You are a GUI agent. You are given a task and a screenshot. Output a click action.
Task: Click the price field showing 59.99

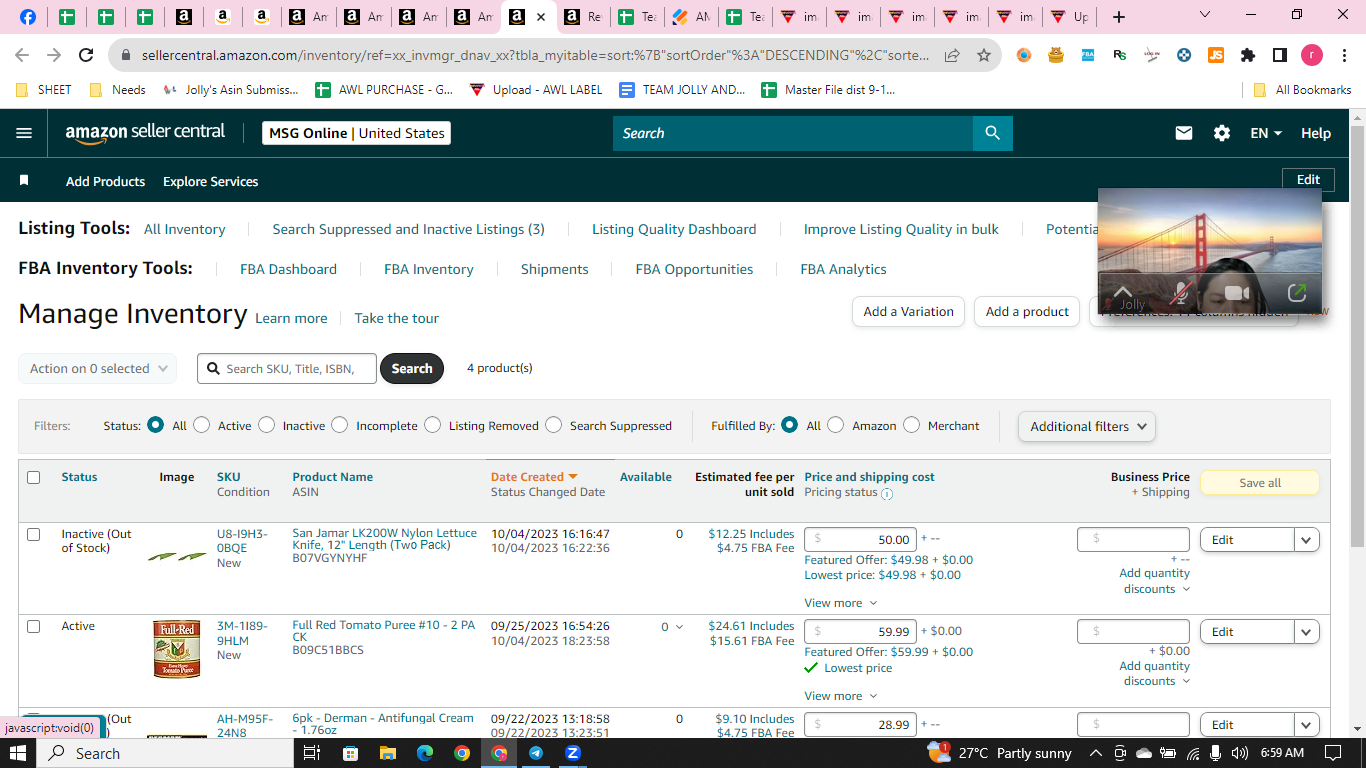click(x=860, y=632)
